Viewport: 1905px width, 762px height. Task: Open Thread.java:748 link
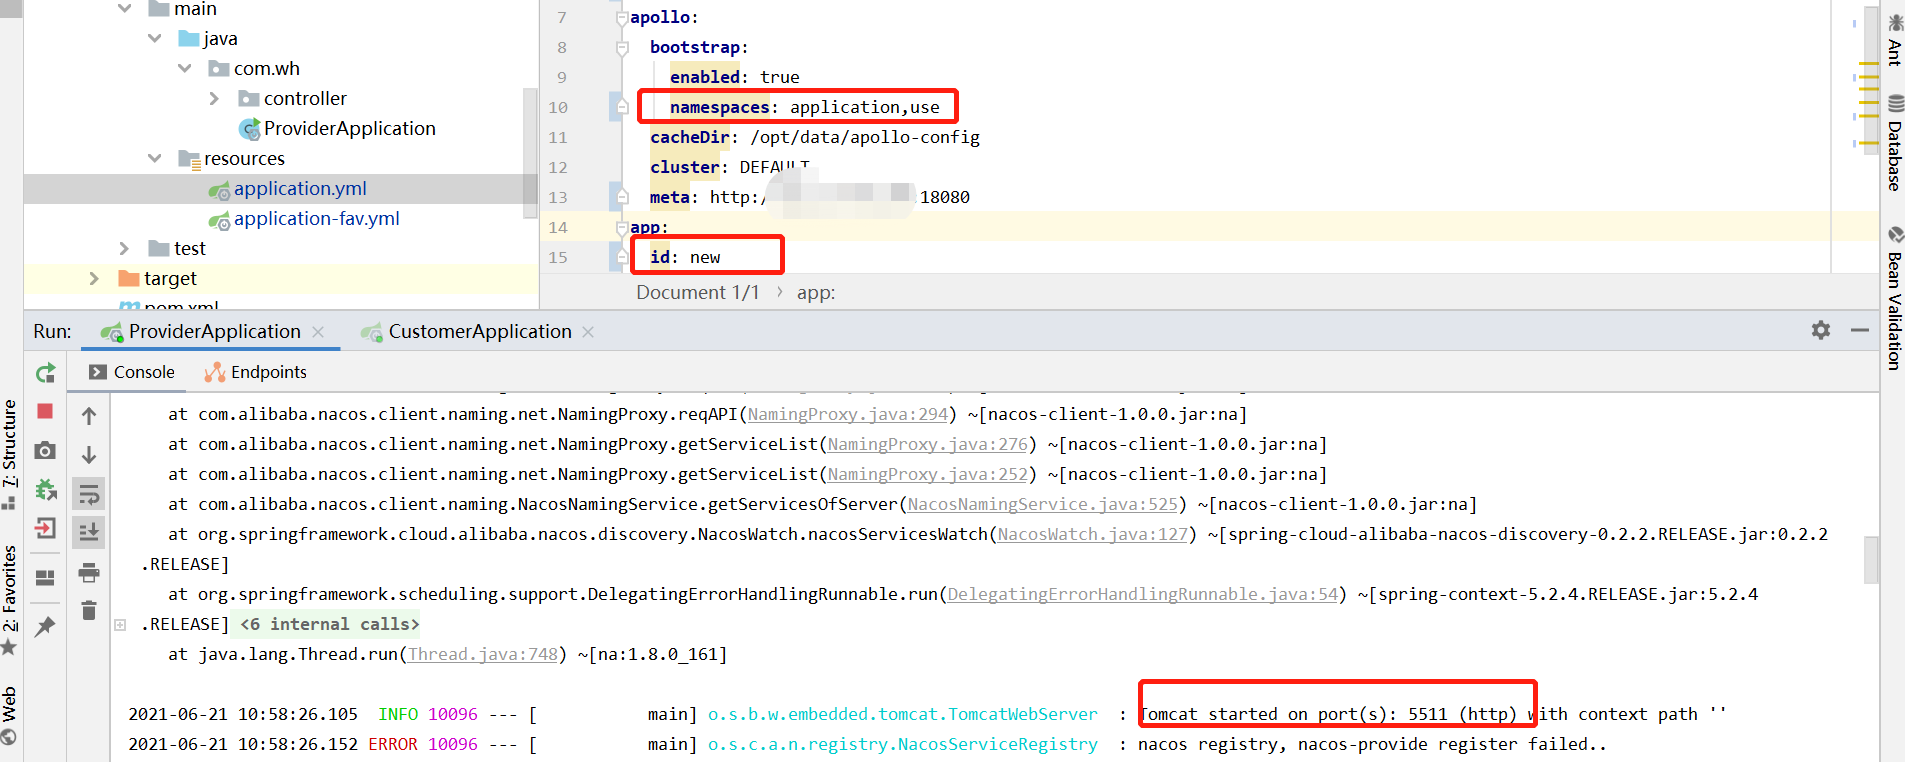tap(482, 654)
